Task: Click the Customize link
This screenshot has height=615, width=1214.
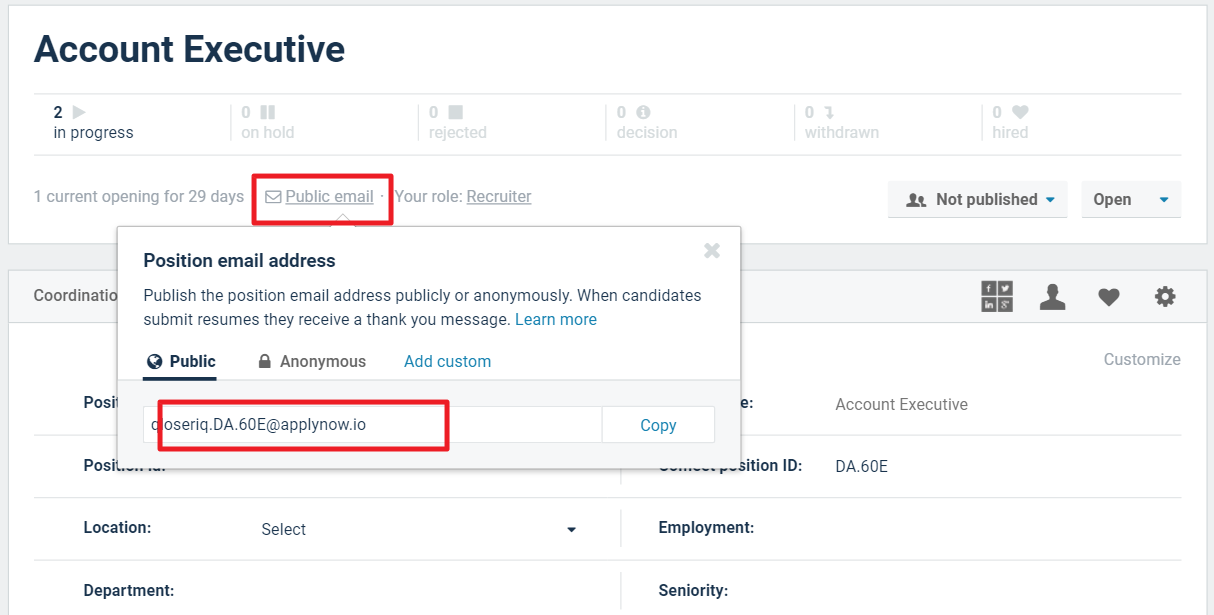Action: point(1141,359)
